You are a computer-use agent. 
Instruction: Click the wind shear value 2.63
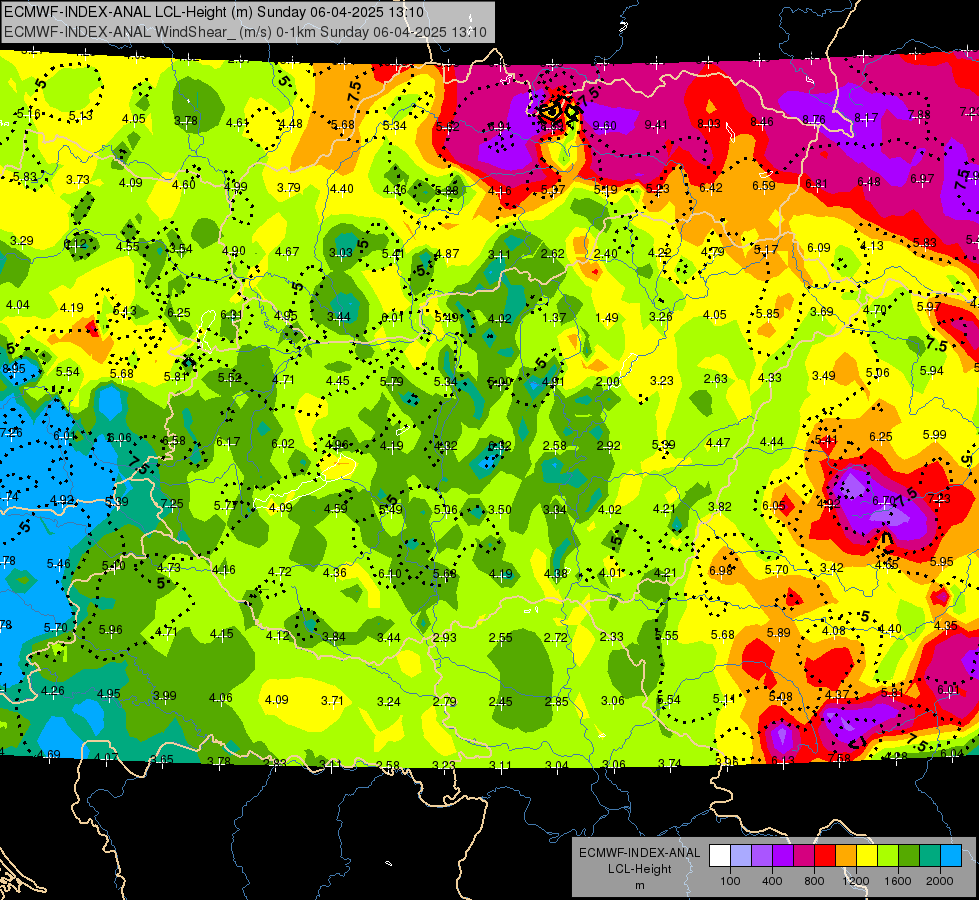[716, 378]
